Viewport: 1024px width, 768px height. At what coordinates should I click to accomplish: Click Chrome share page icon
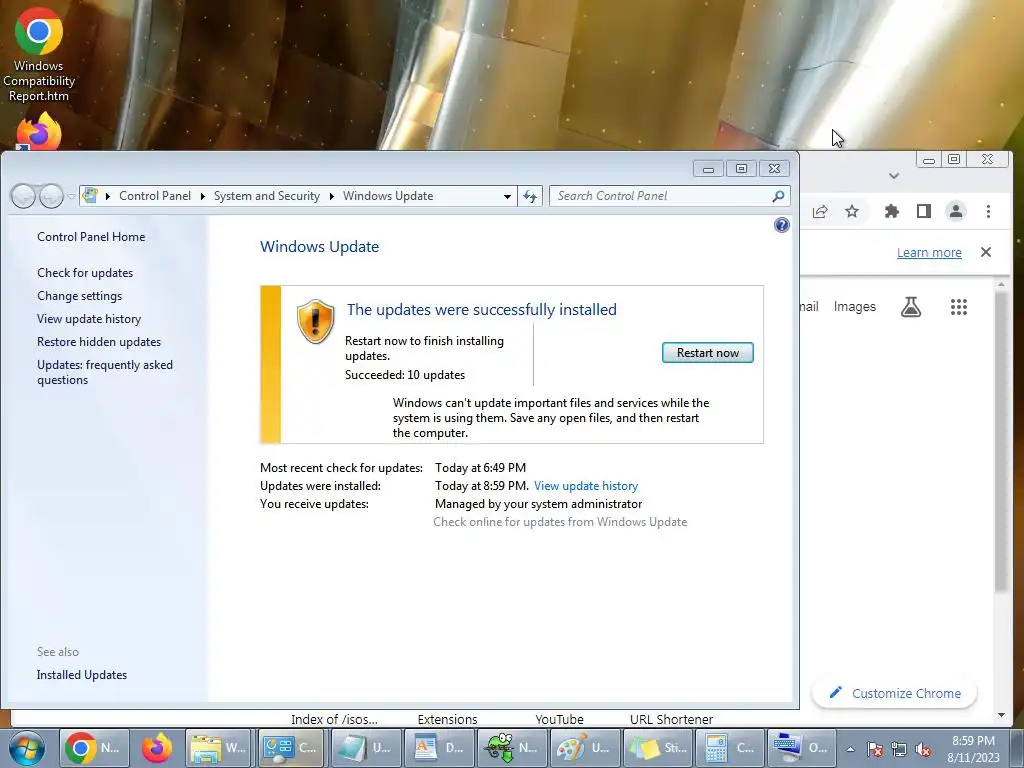[x=820, y=211]
